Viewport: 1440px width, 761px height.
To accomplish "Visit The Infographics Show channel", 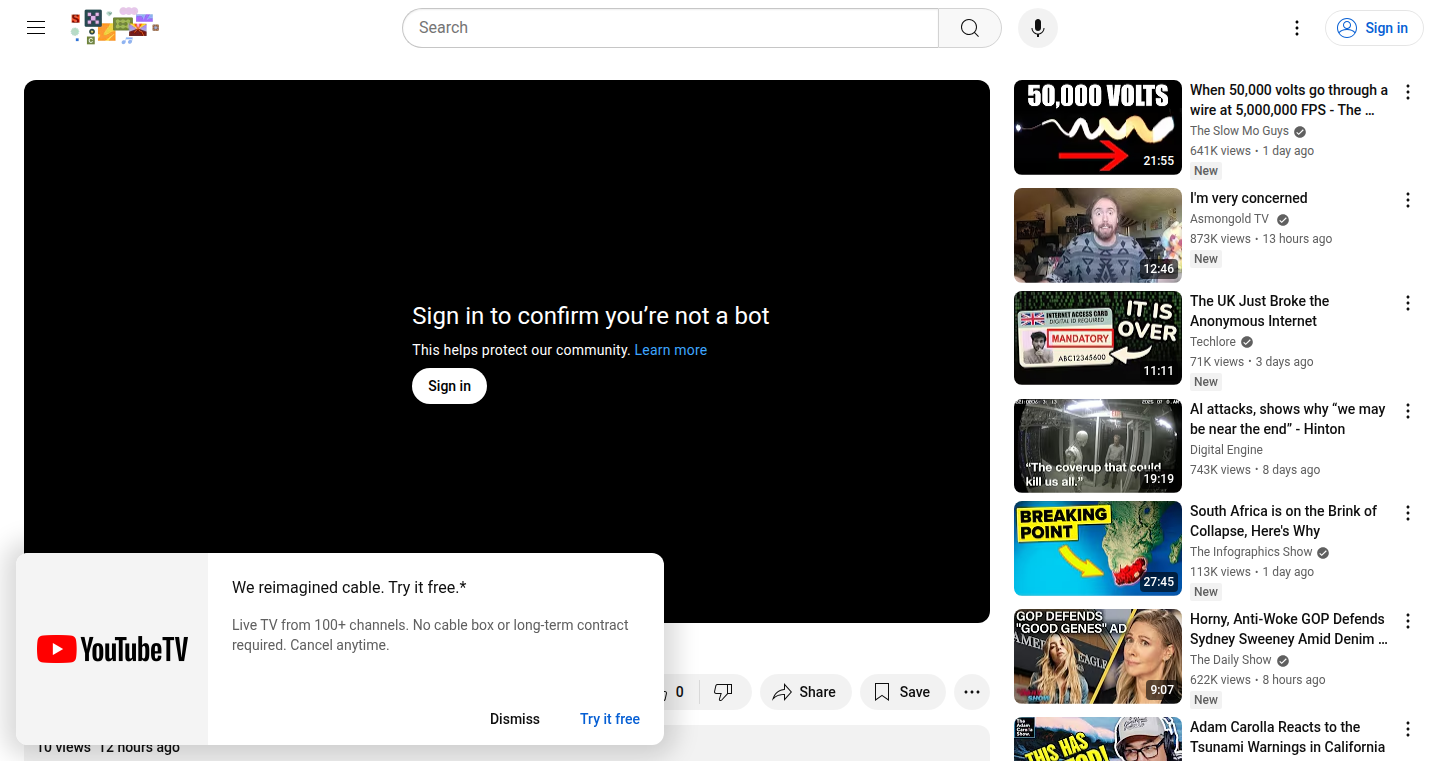I will pos(1251,552).
